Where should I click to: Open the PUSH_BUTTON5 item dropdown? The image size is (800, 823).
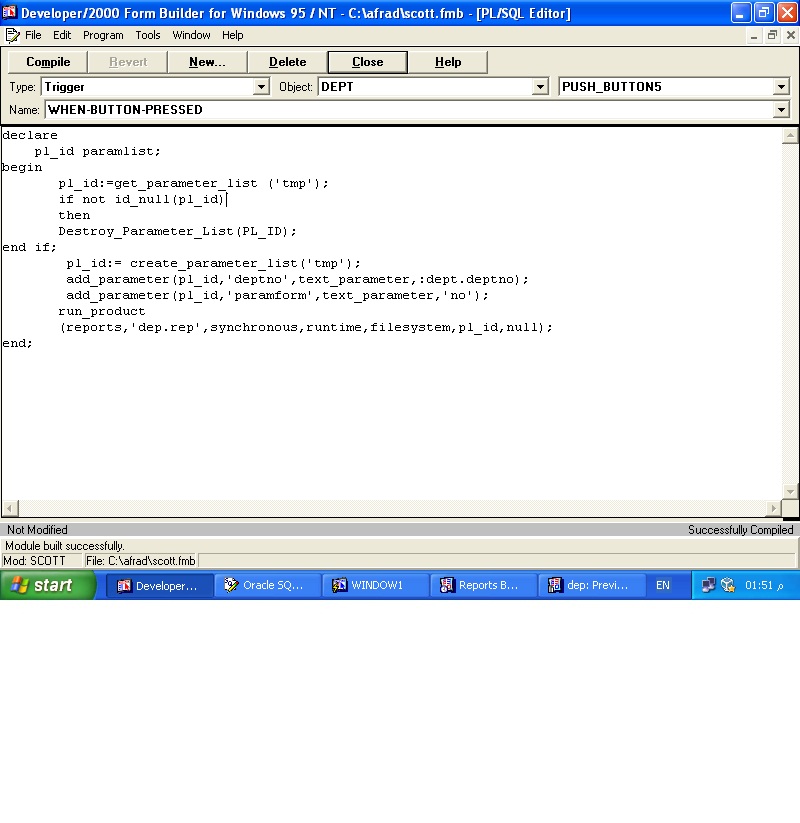(x=781, y=87)
